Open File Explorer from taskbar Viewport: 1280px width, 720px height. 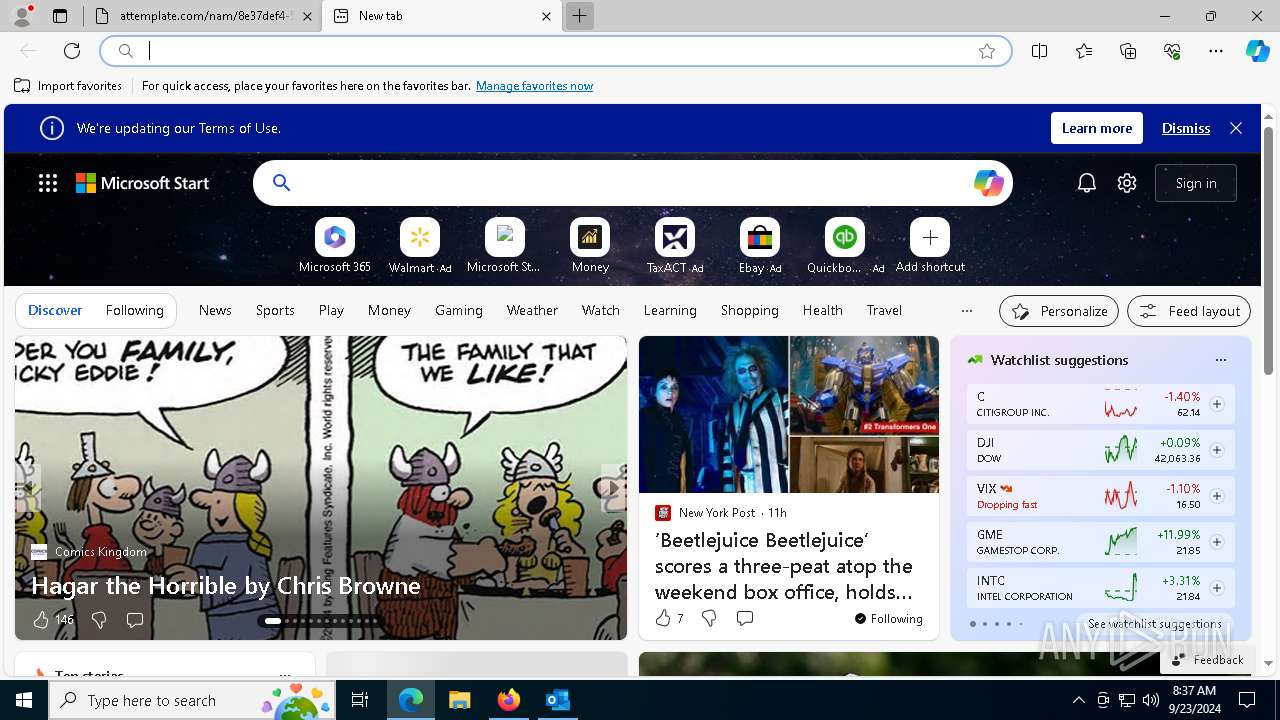point(459,700)
